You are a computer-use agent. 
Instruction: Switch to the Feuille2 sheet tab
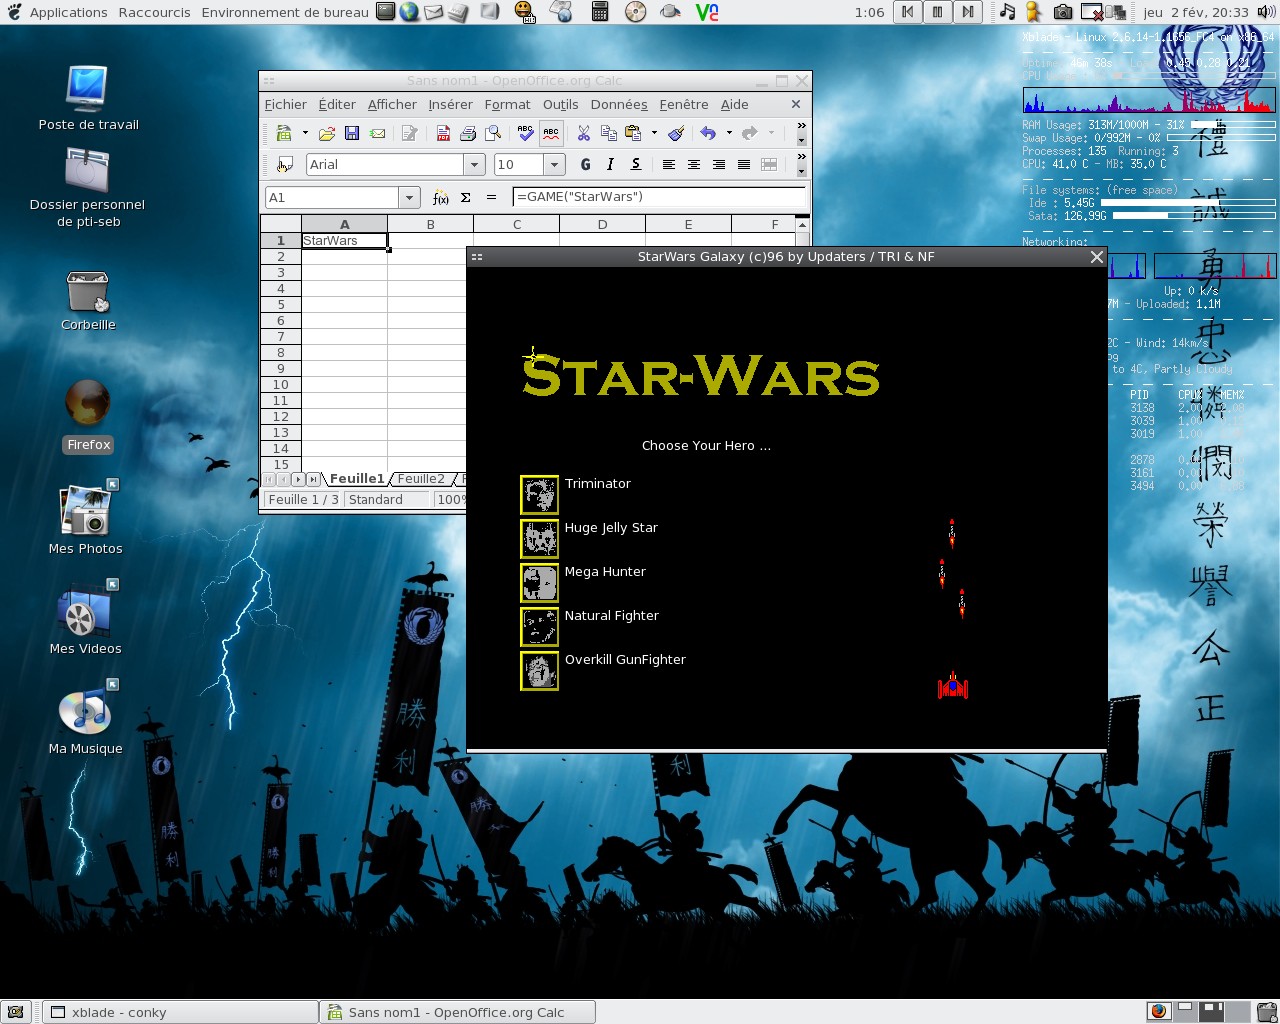(421, 479)
